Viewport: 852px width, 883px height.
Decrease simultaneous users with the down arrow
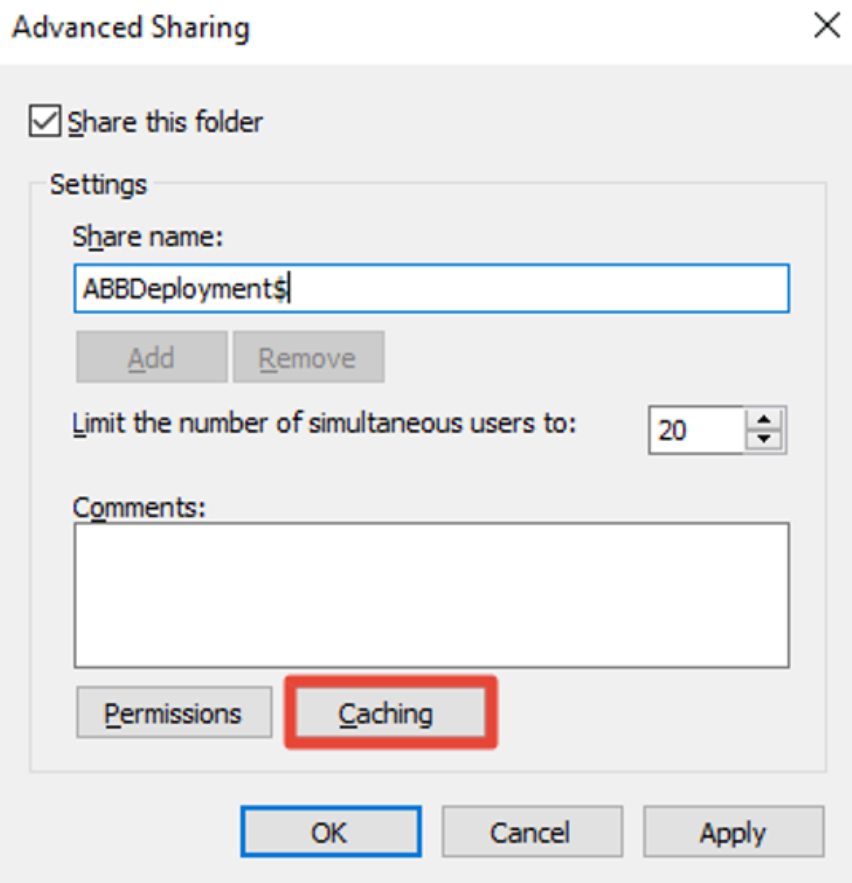[x=764, y=439]
